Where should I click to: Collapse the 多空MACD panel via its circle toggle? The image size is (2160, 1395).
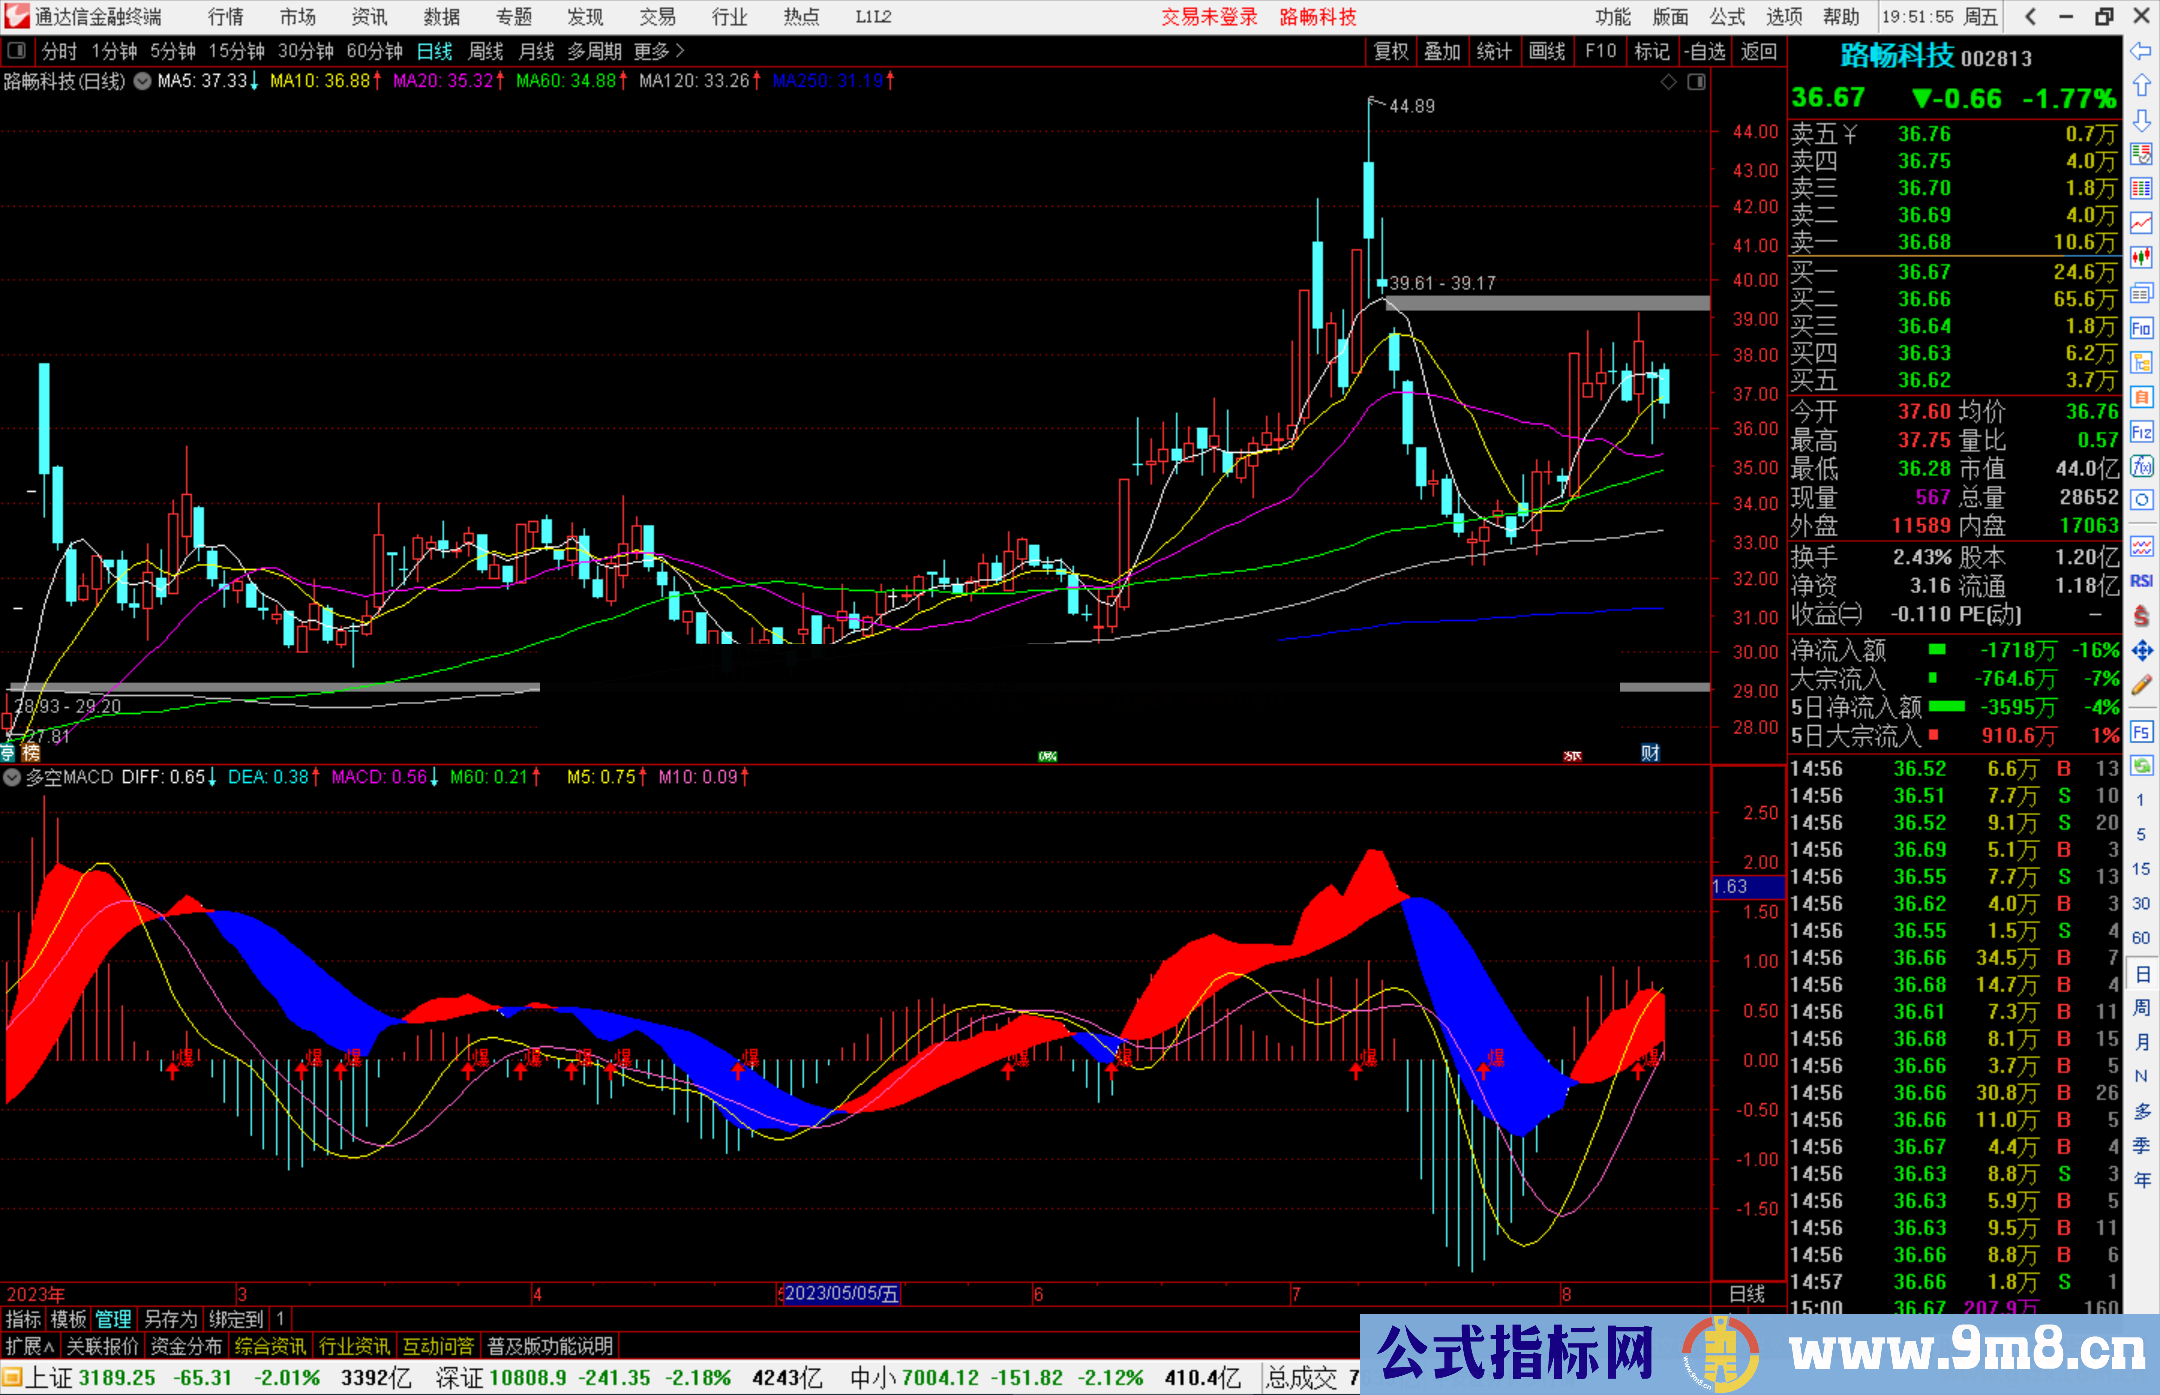(12, 777)
